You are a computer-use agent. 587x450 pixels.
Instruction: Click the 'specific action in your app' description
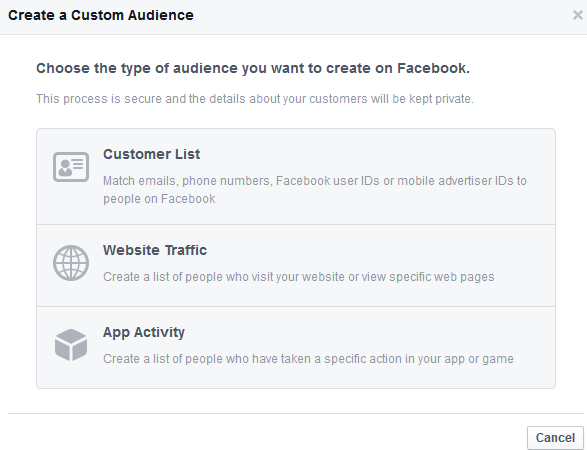click(x=308, y=359)
